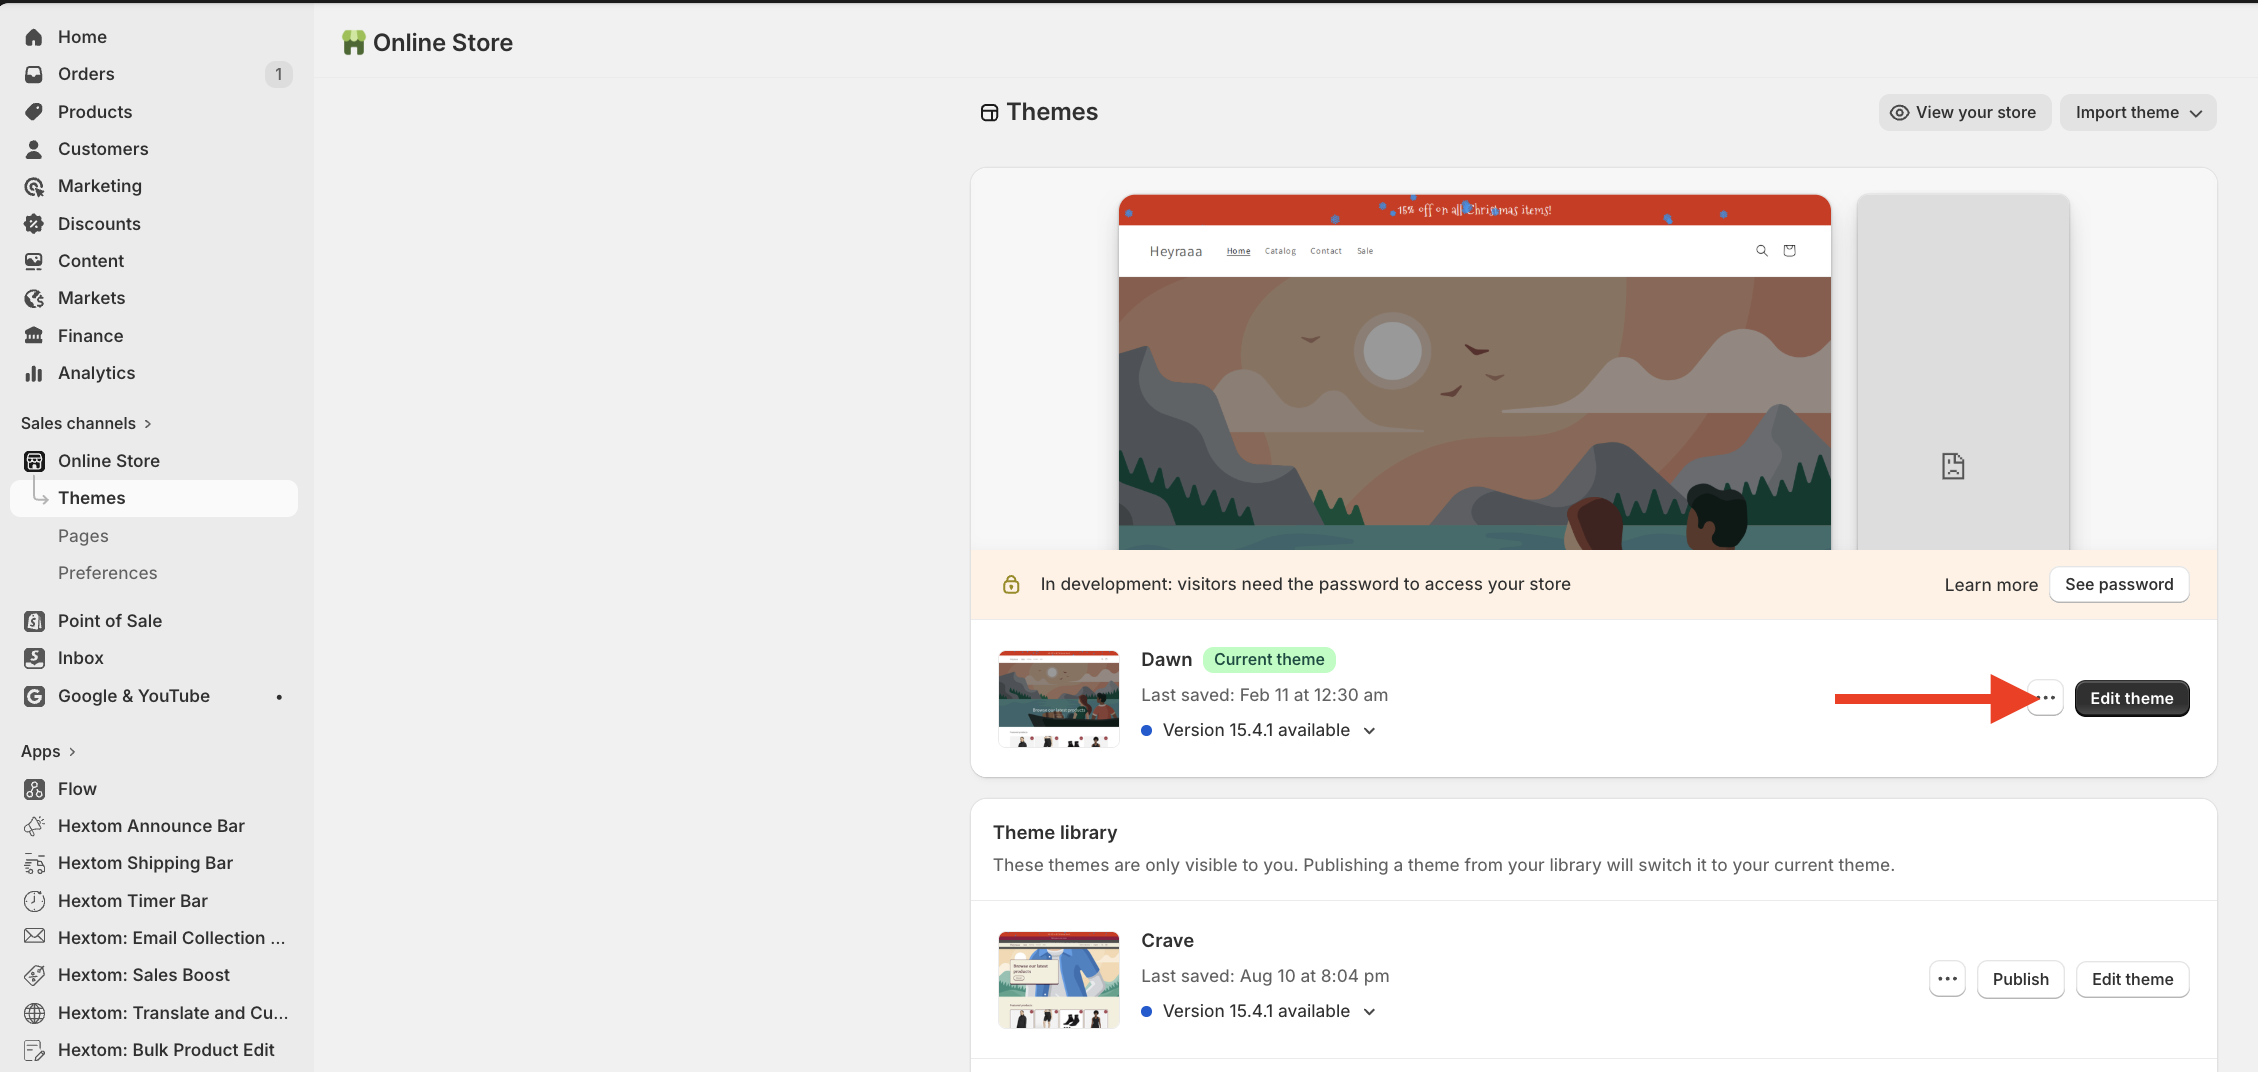The width and height of the screenshot is (2258, 1072).
Task: Click the search icon in store preview
Action: point(1762,251)
